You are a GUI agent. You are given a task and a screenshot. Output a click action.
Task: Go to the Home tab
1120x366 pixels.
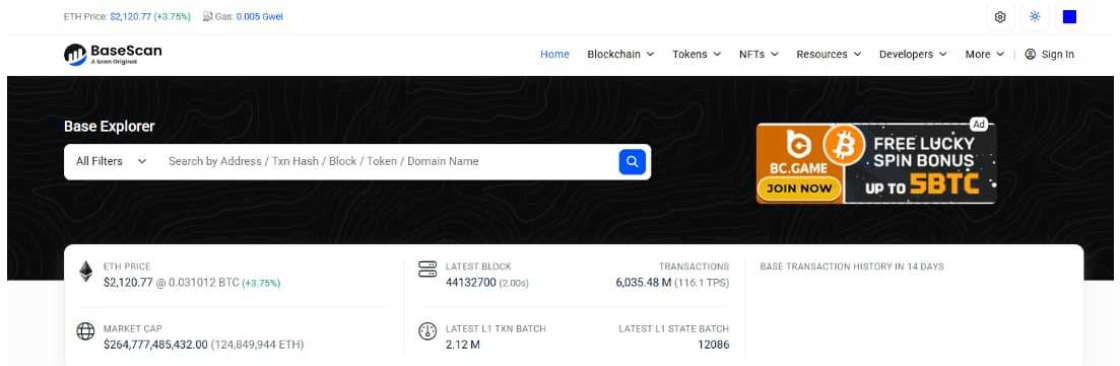click(554, 54)
